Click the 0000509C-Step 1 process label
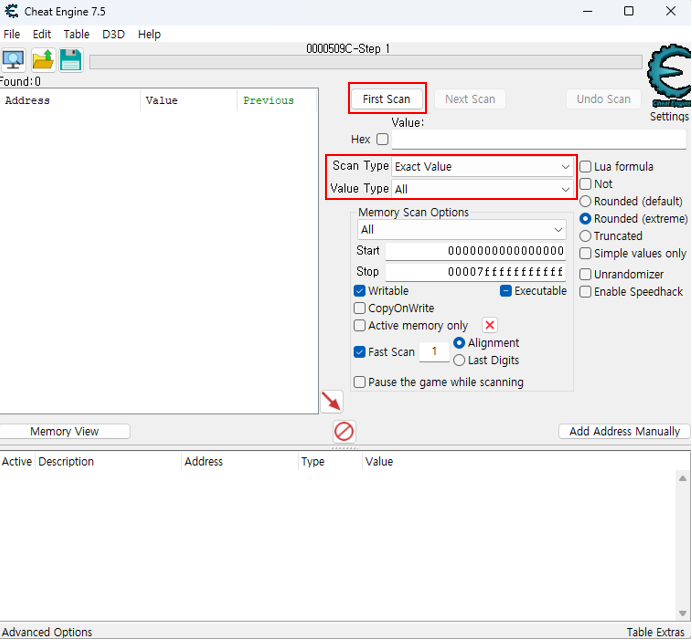 click(348, 49)
